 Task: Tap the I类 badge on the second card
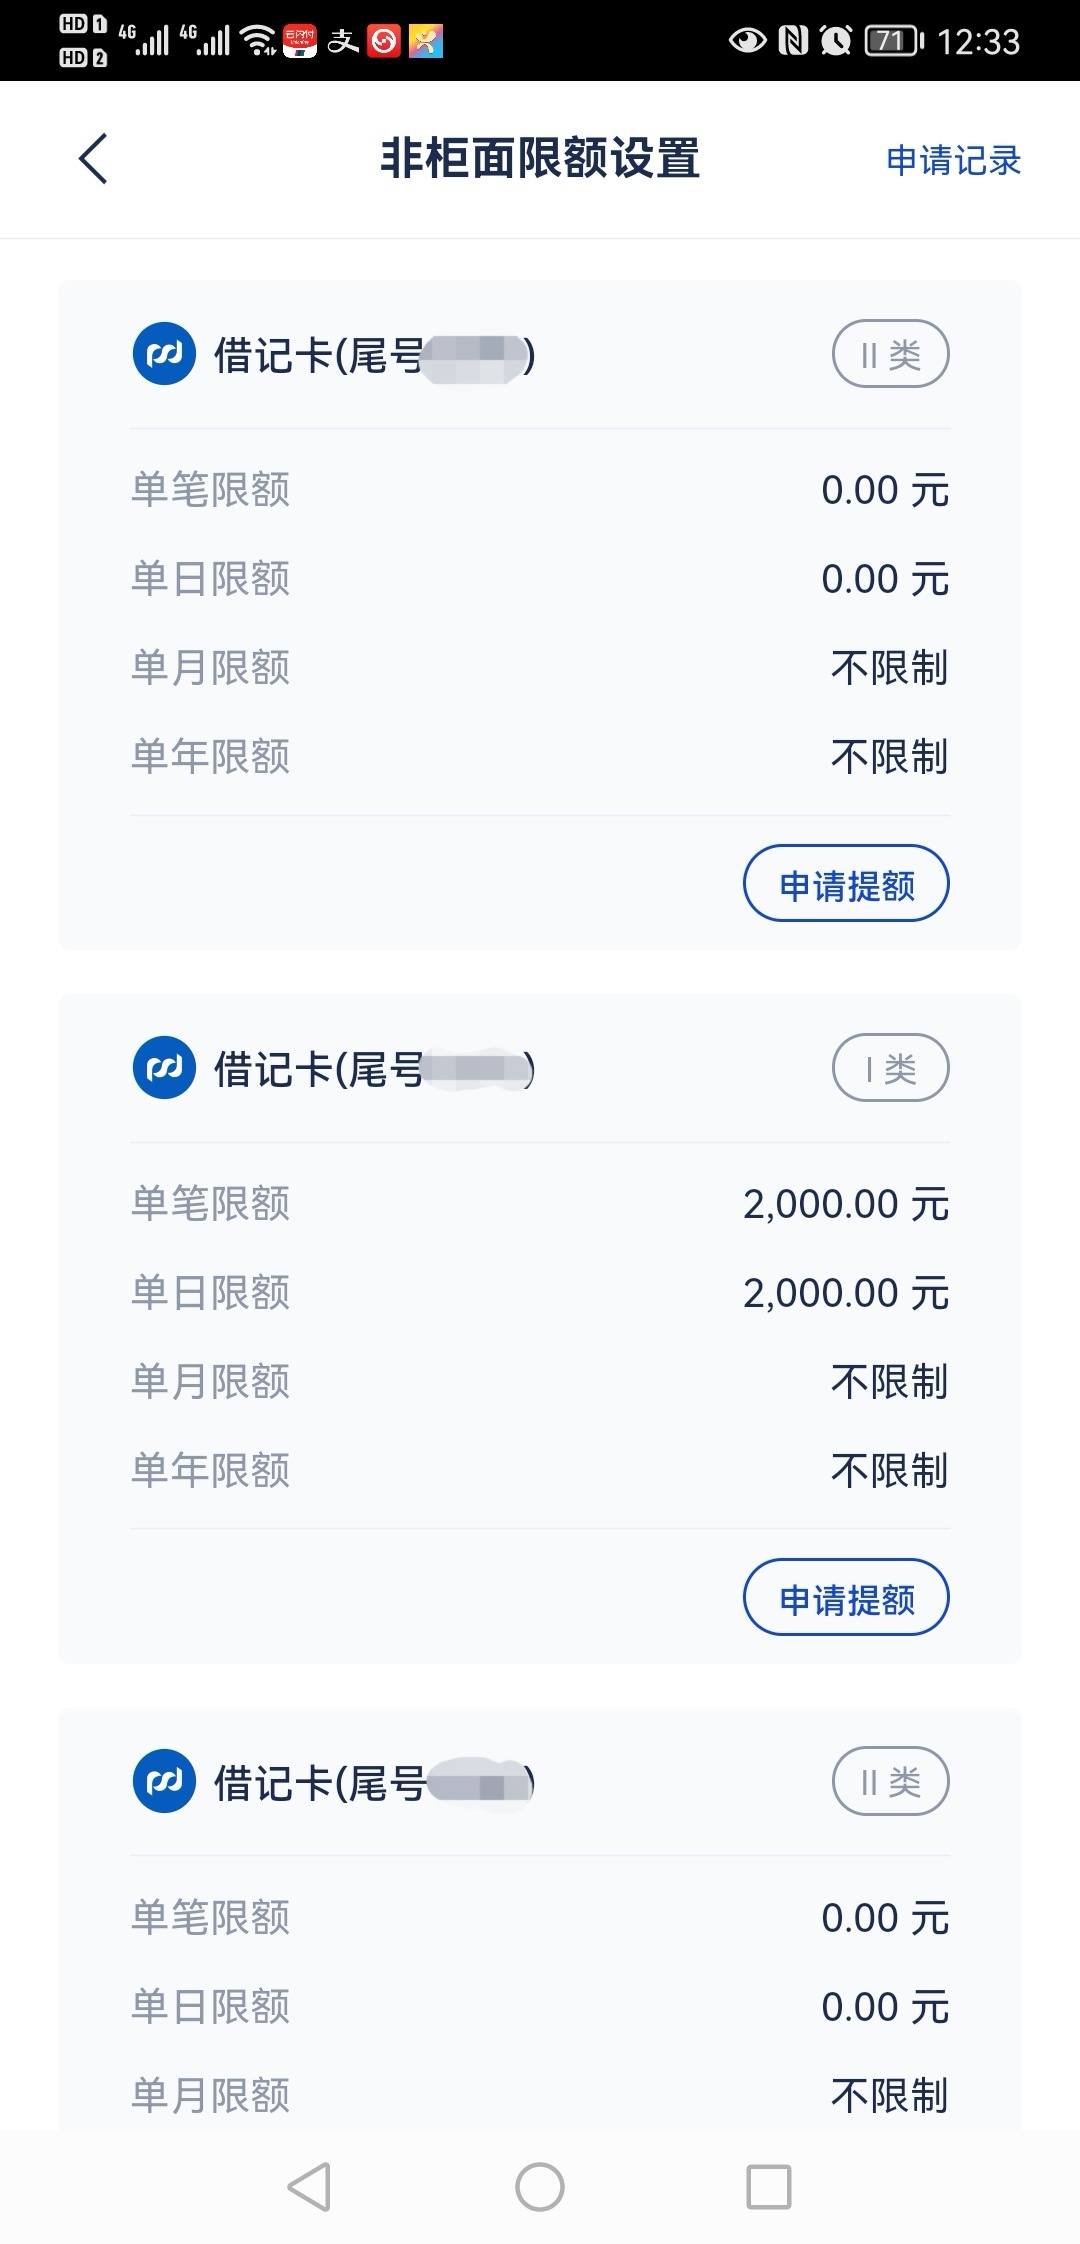pyautogui.click(x=890, y=1068)
